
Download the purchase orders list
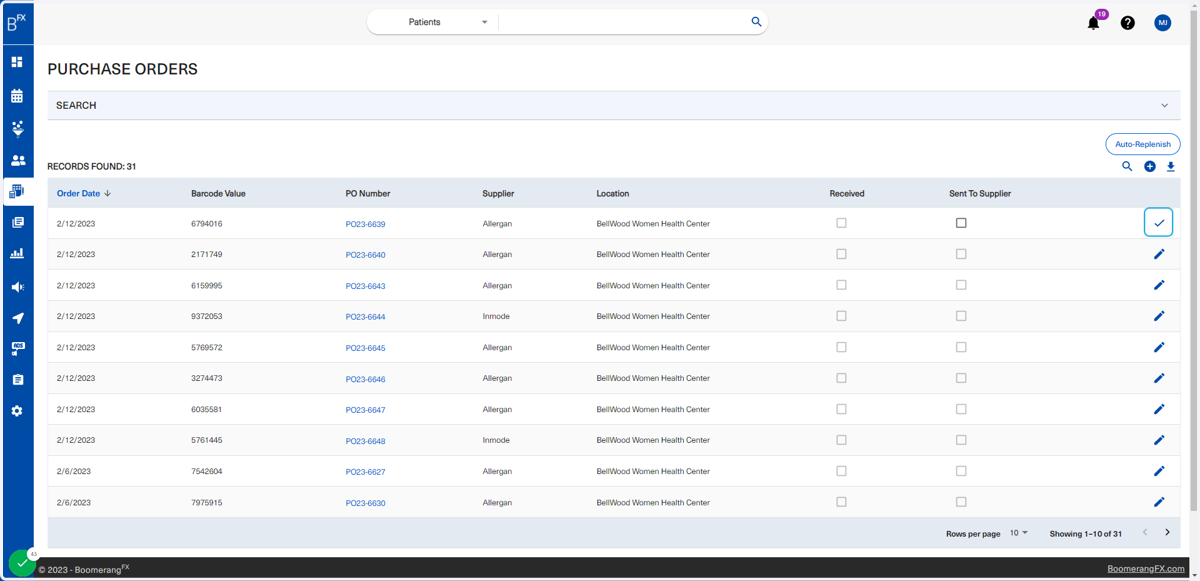pyautogui.click(x=1171, y=167)
